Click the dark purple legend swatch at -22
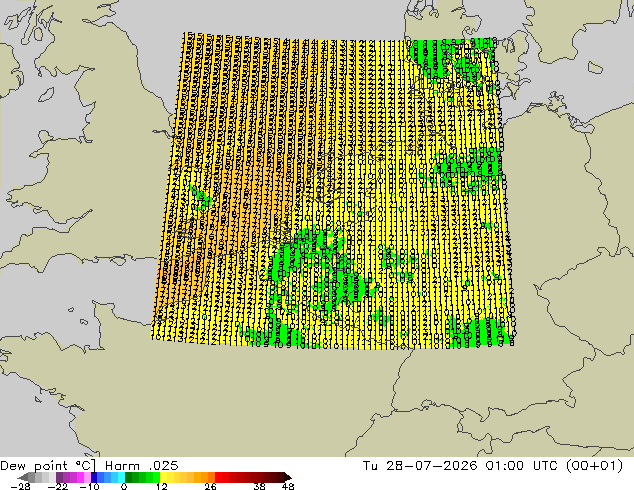Screen dimensions: 634x490 tap(59, 477)
